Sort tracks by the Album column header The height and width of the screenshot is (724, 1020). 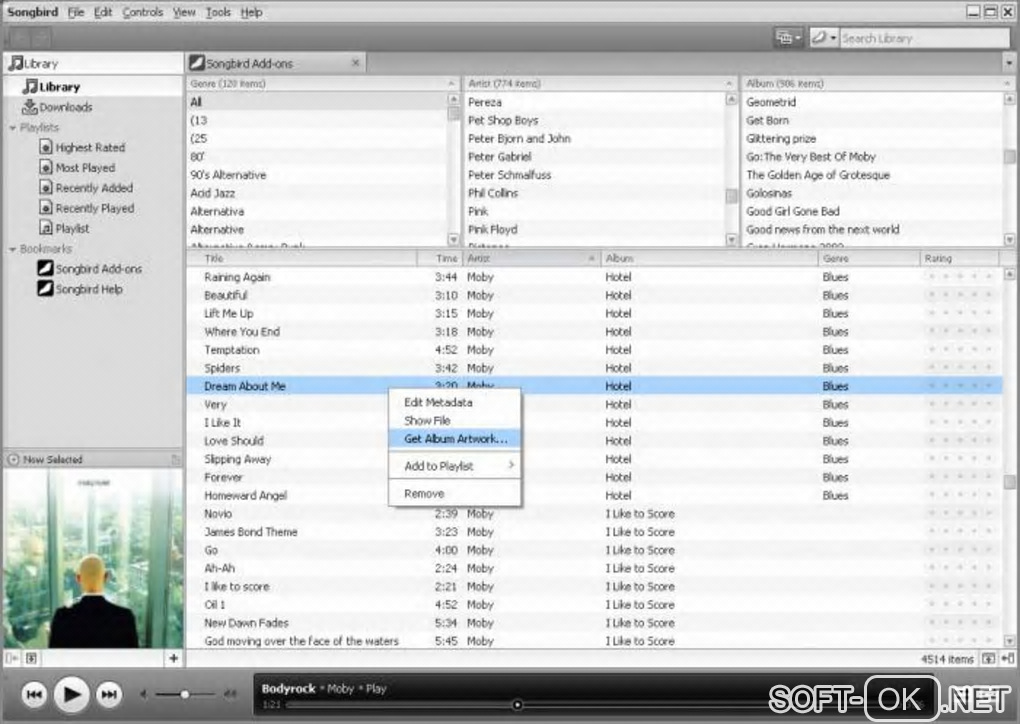point(709,258)
